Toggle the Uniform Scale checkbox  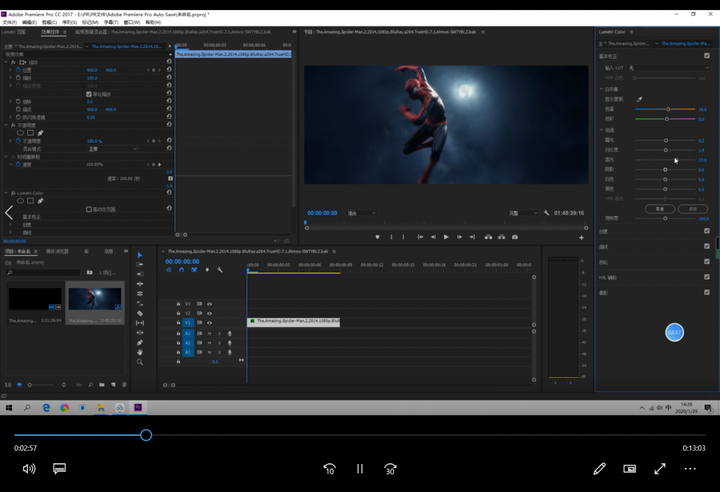pos(89,94)
